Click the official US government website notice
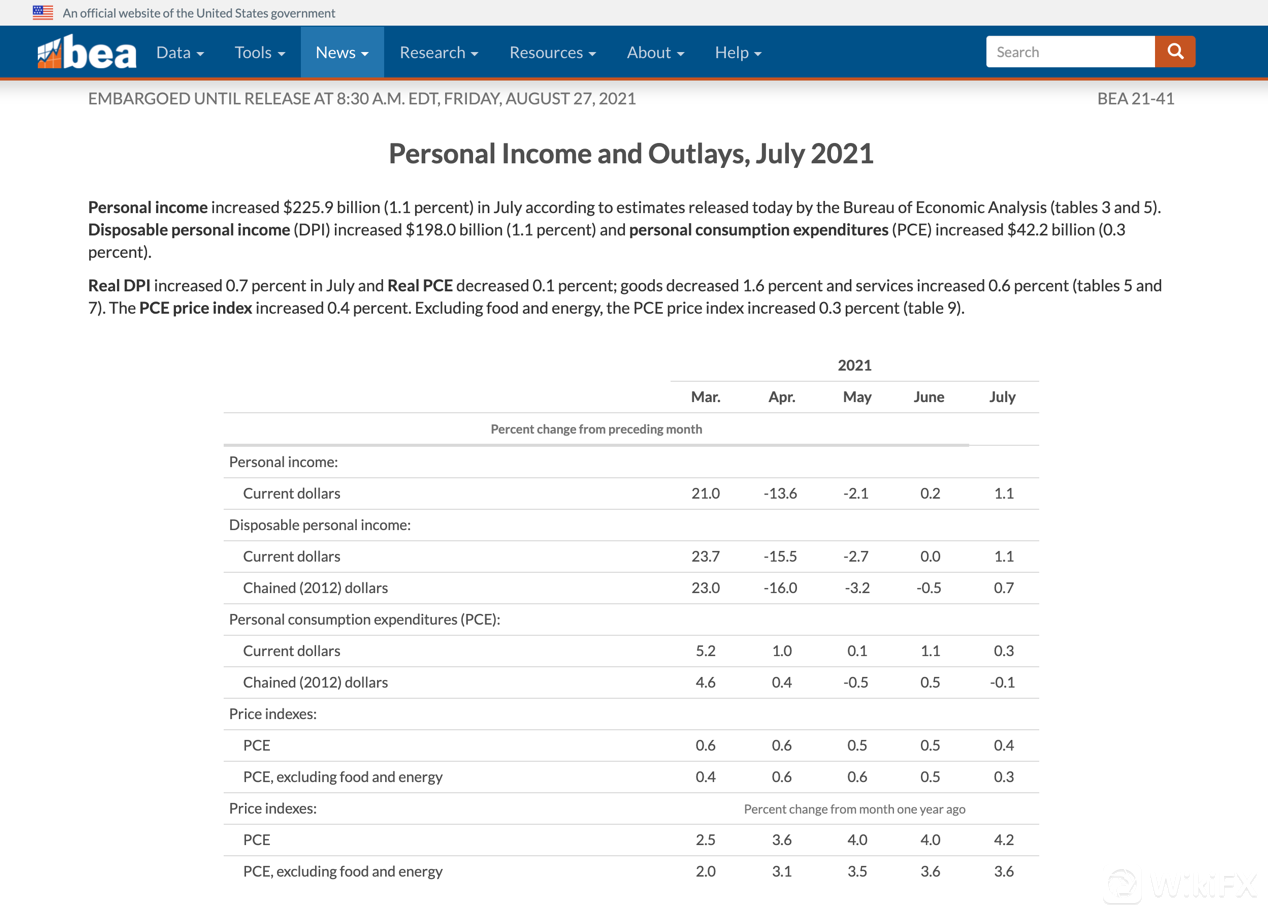This screenshot has width=1268, height=920. [x=199, y=13]
